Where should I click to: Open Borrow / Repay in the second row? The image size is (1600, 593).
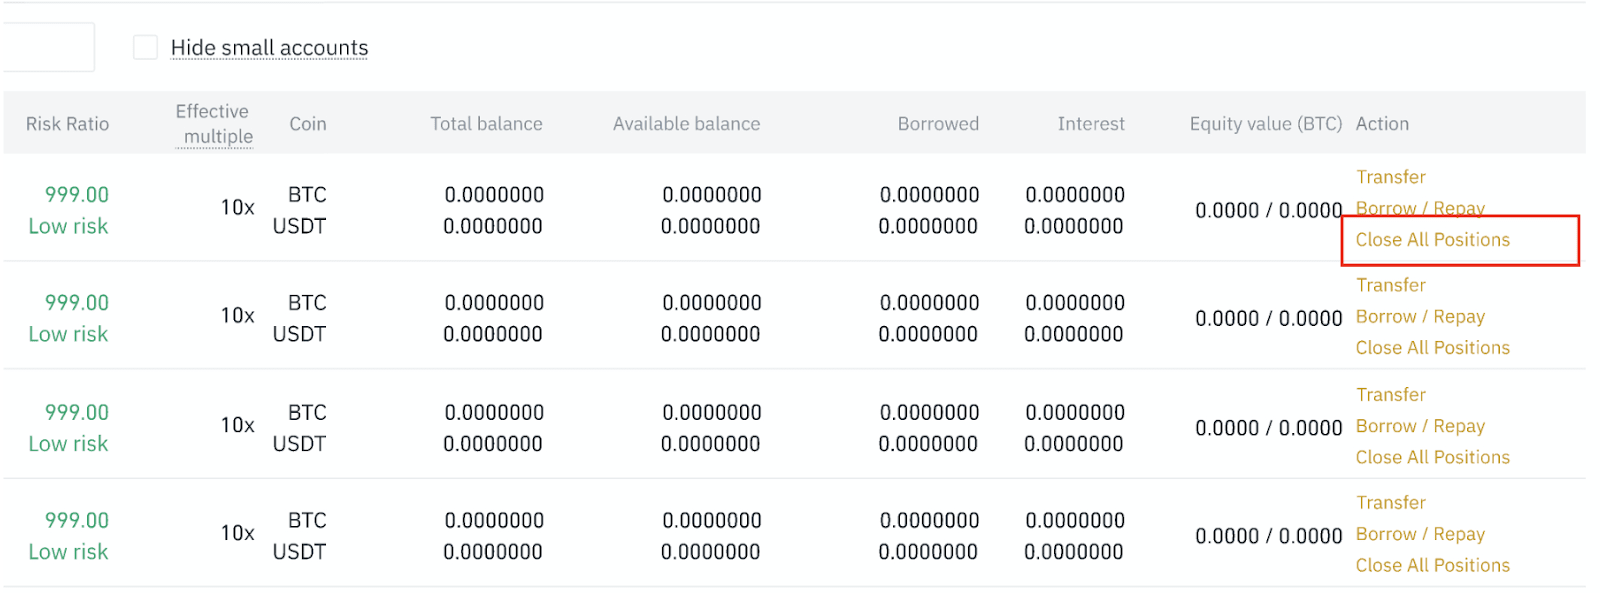(x=1420, y=317)
